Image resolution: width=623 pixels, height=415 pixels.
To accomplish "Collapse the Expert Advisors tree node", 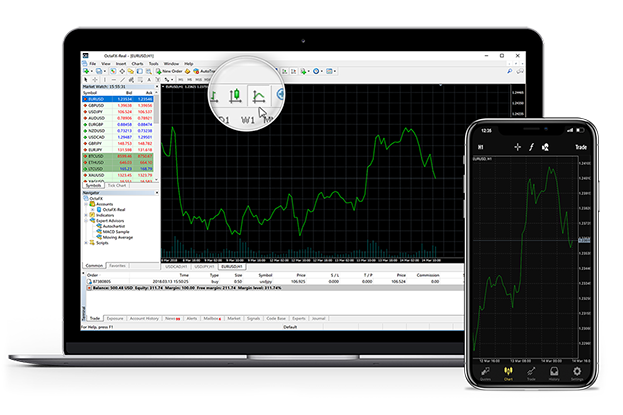I will (x=86, y=220).
